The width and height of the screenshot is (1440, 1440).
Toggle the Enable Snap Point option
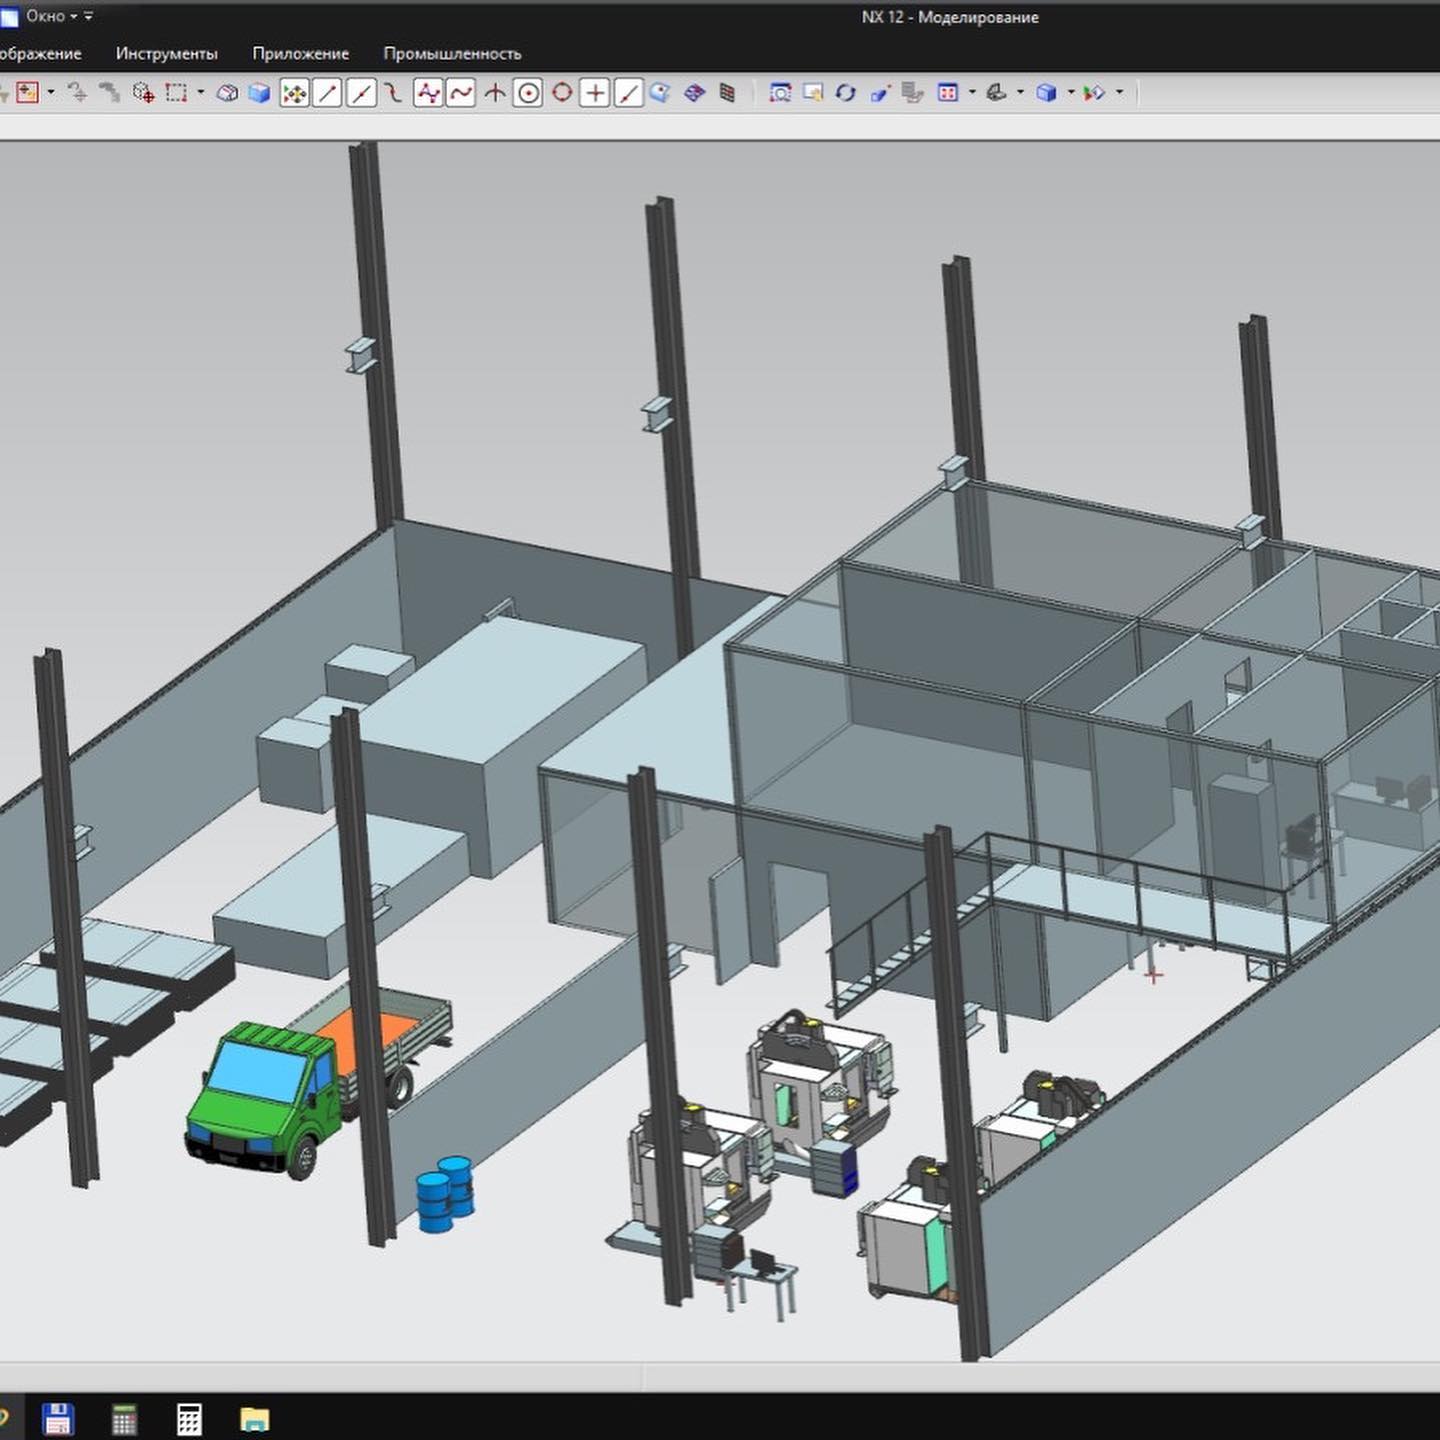[x=294, y=93]
